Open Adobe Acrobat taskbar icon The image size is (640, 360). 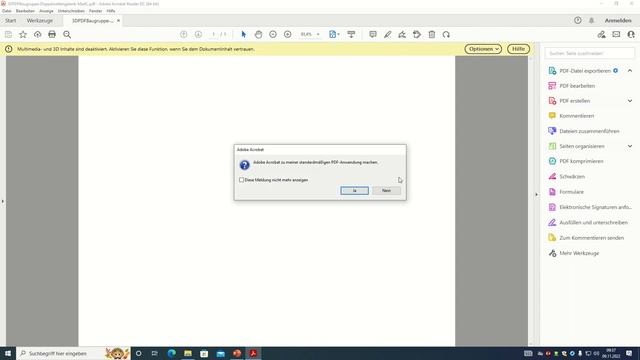point(253,353)
